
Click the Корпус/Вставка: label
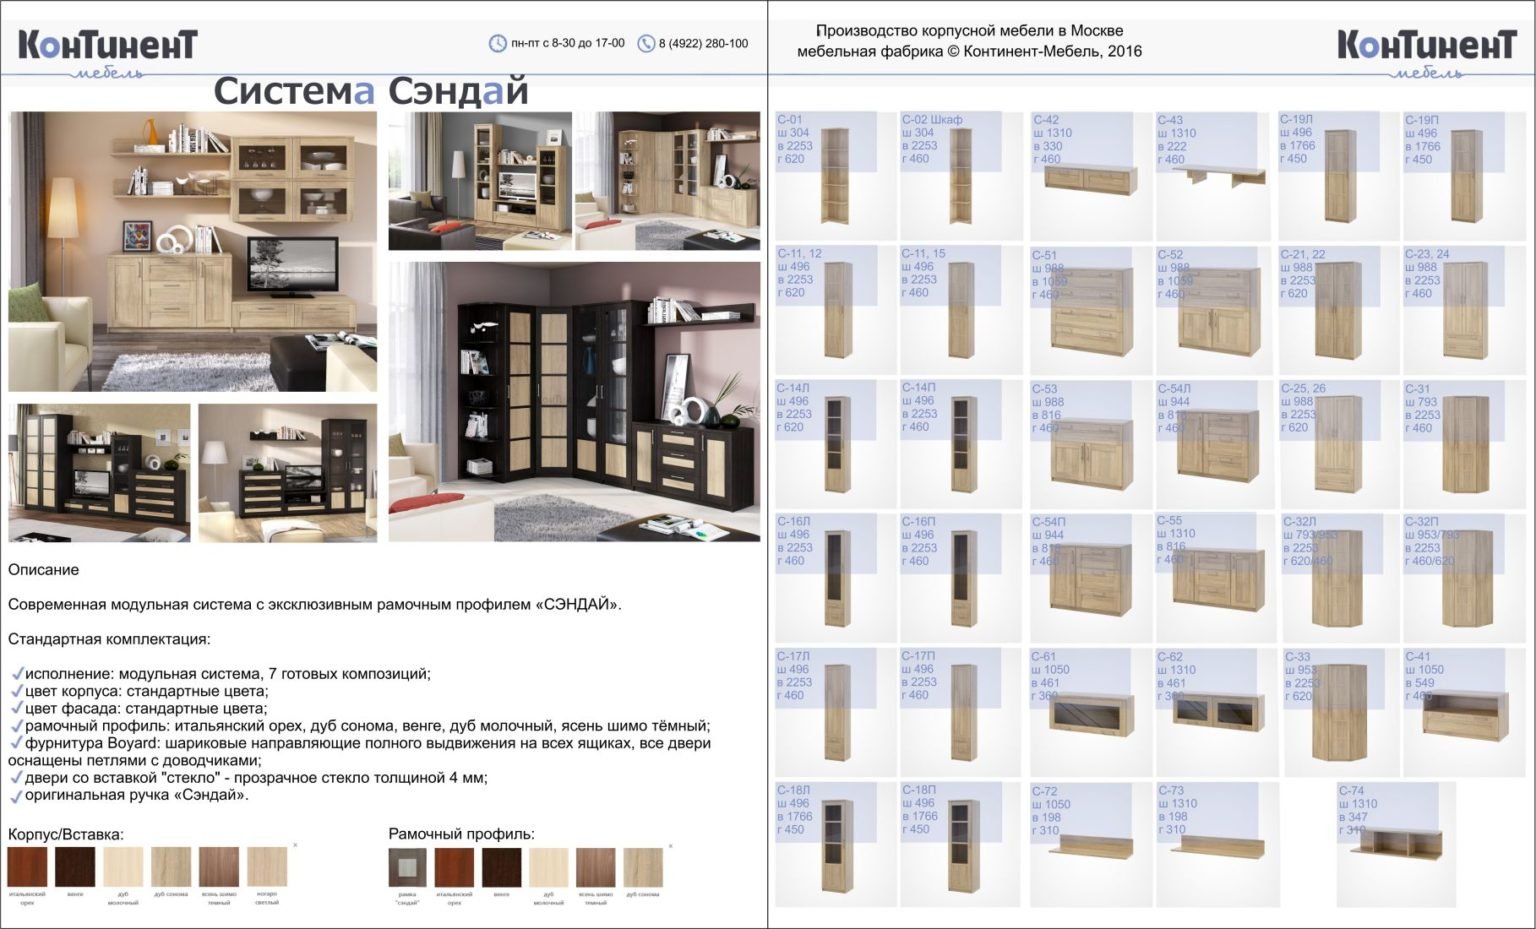66,834
